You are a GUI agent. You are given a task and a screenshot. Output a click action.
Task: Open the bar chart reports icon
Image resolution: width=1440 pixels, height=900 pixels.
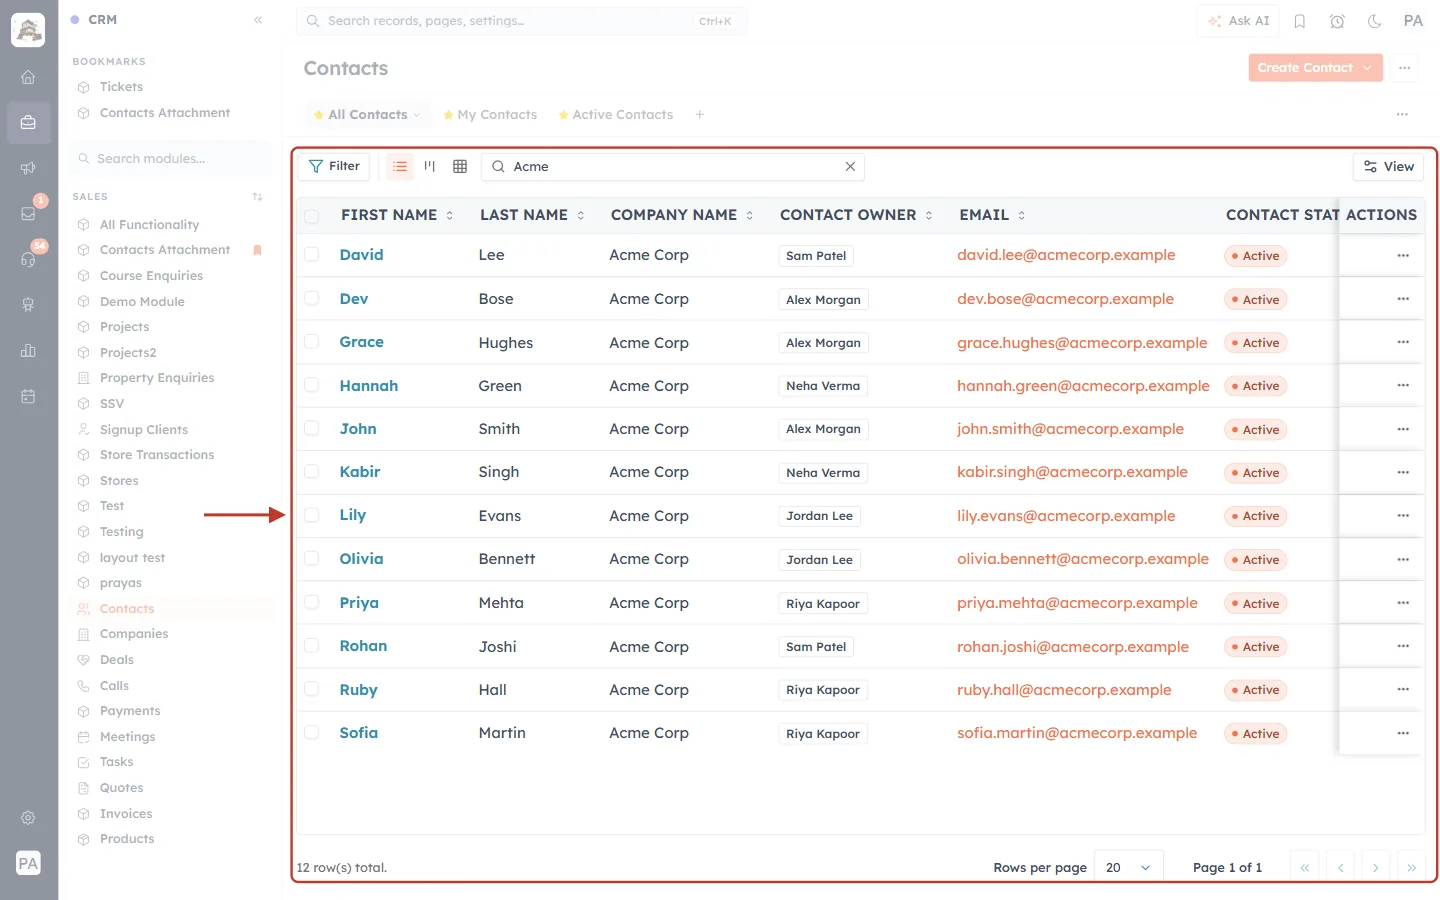(x=28, y=350)
